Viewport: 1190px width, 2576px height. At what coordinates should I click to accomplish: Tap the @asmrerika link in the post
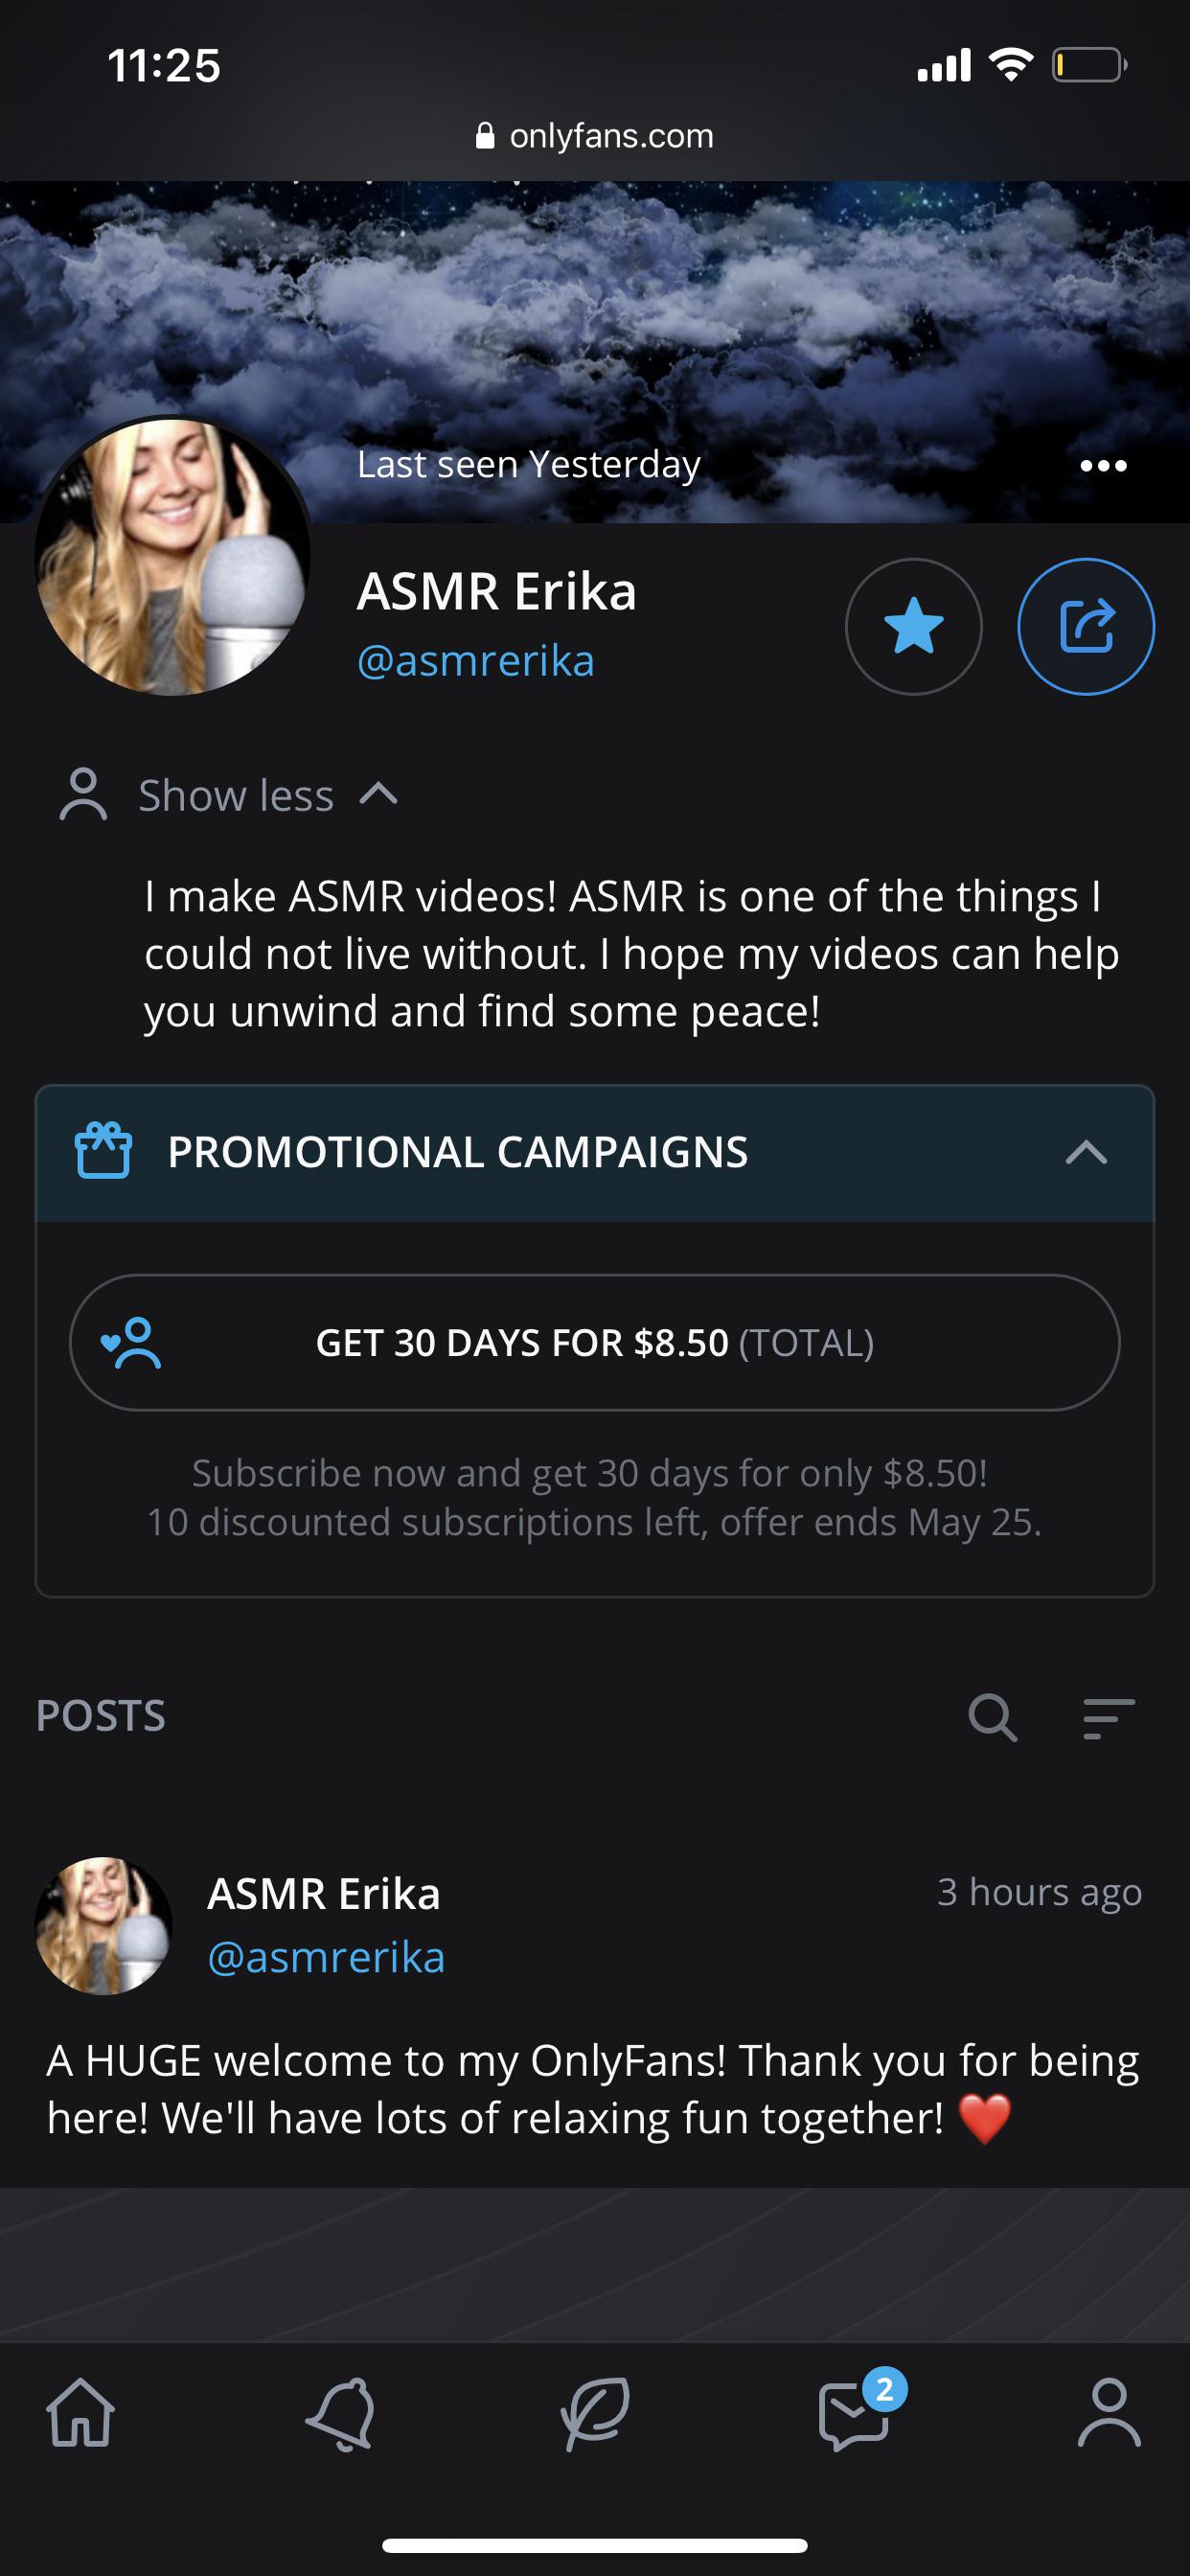point(326,1957)
